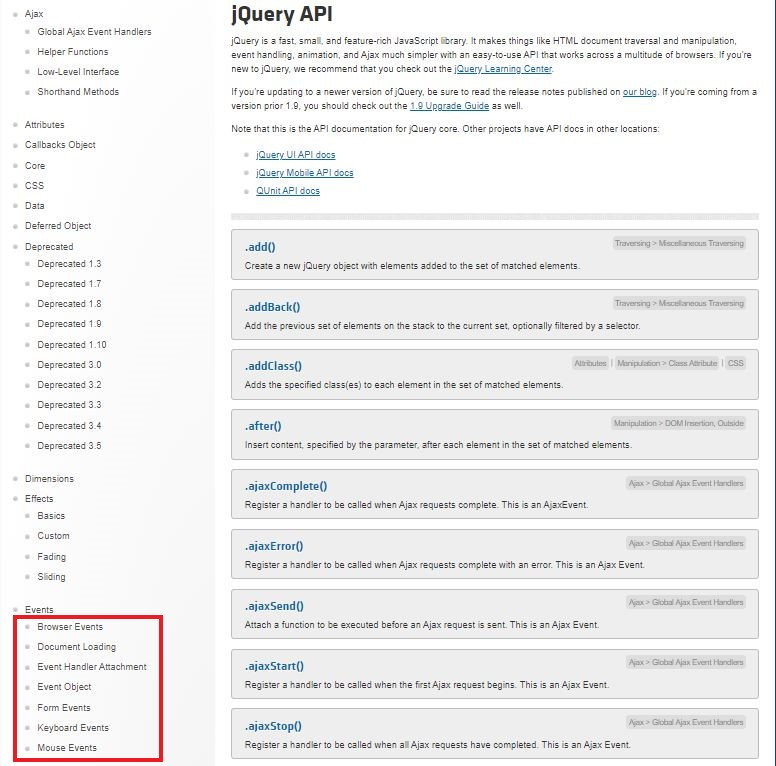776x766 pixels.
Task: Open Deprecated 3.5 subcategory
Action: 69,446
